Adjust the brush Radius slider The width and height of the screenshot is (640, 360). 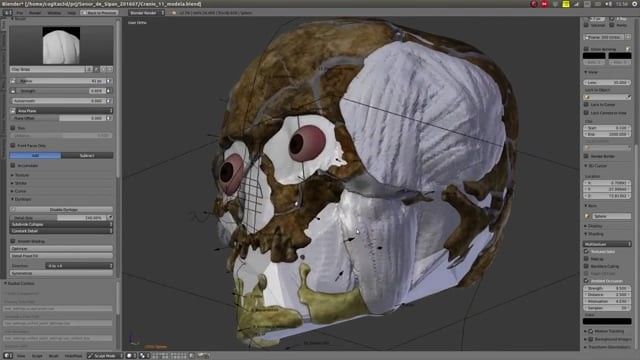pos(61,81)
